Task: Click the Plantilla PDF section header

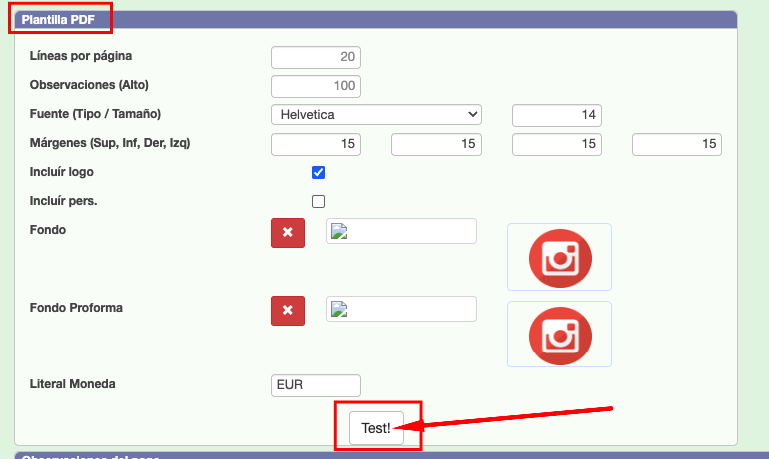Action: click(x=59, y=19)
